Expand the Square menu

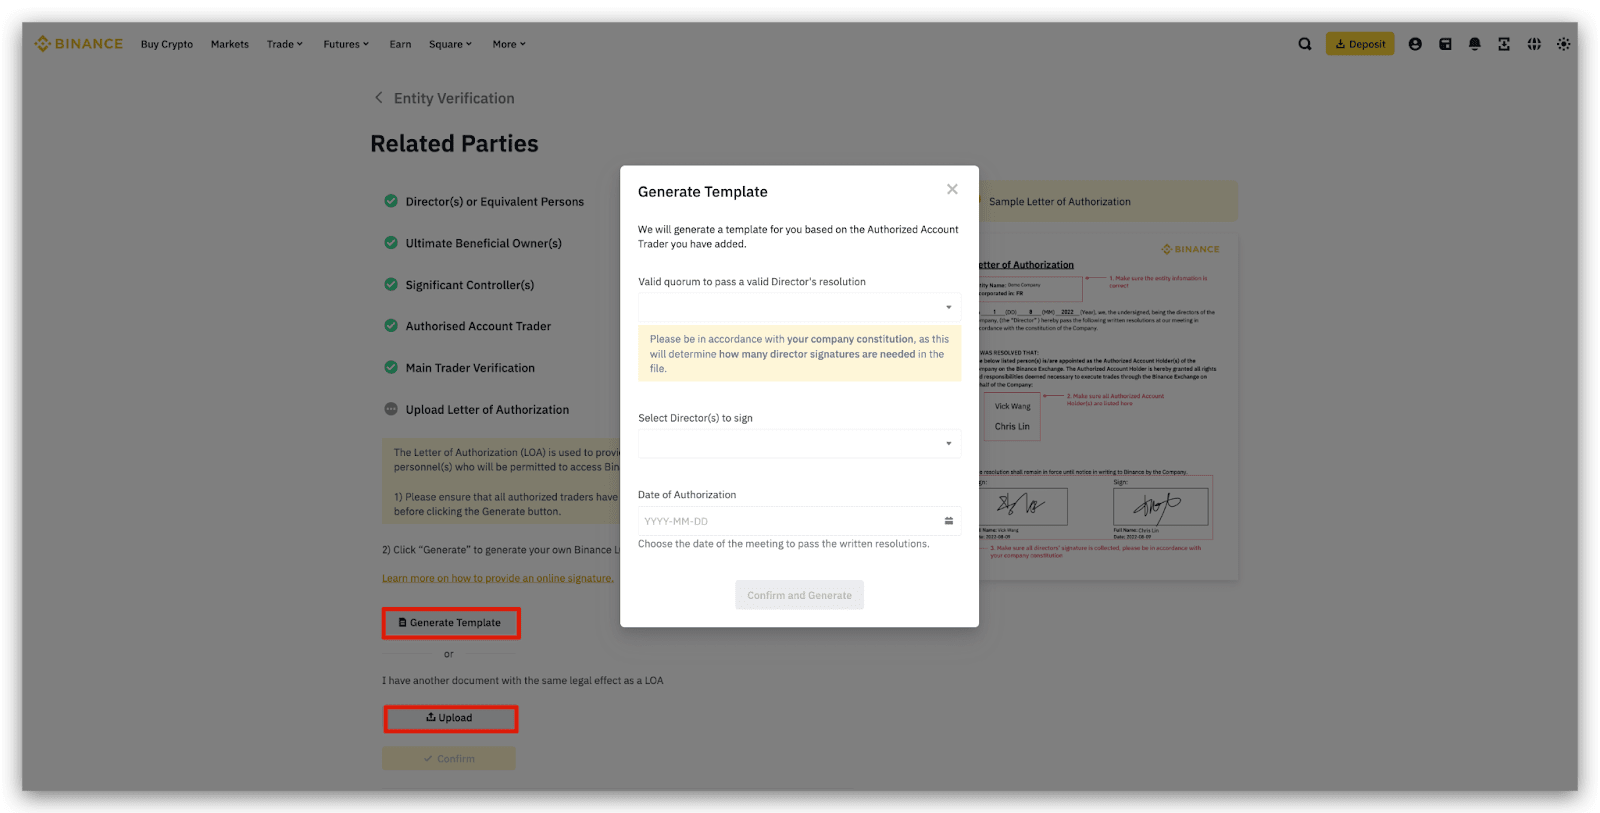pyautogui.click(x=450, y=44)
